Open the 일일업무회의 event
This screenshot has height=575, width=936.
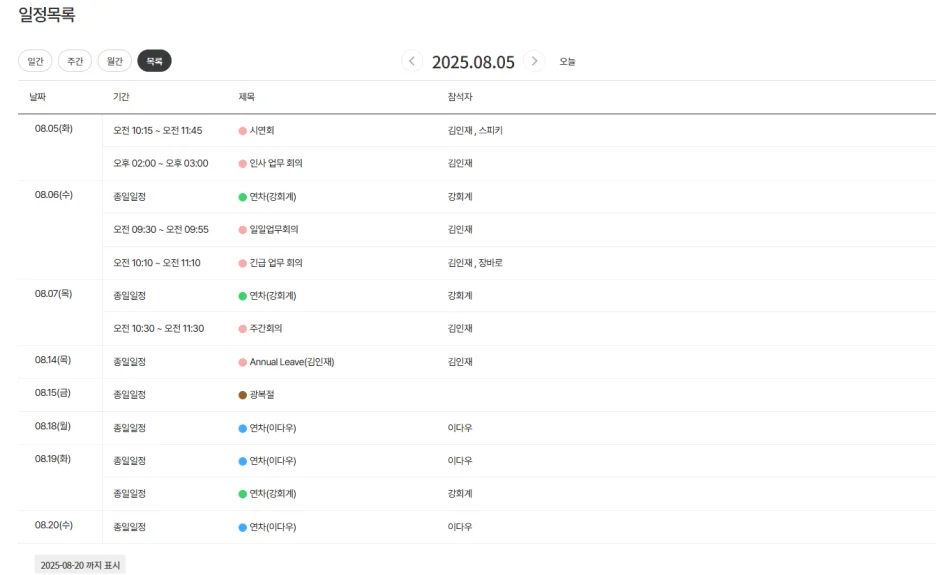[x=273, y=229]
